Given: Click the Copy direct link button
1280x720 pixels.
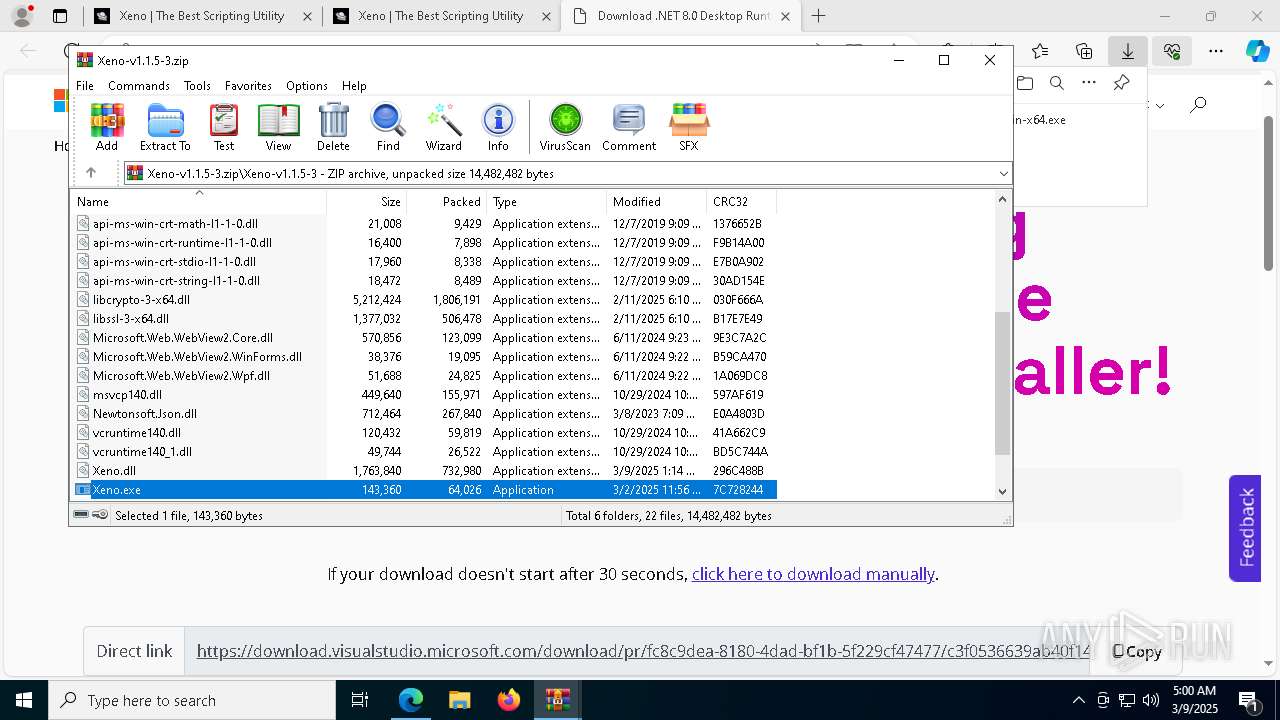Looking at the screenshot, I should [x=1137, y=651].
